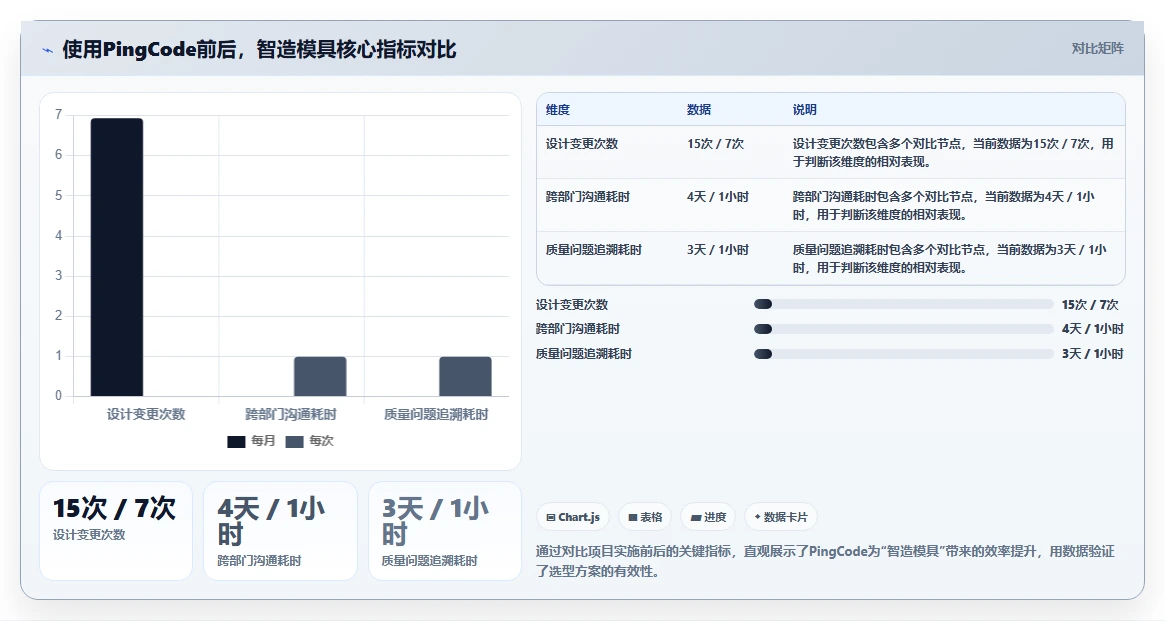
Task: Click the progress value 3天 / 1小时
Action: point(1092,354)
